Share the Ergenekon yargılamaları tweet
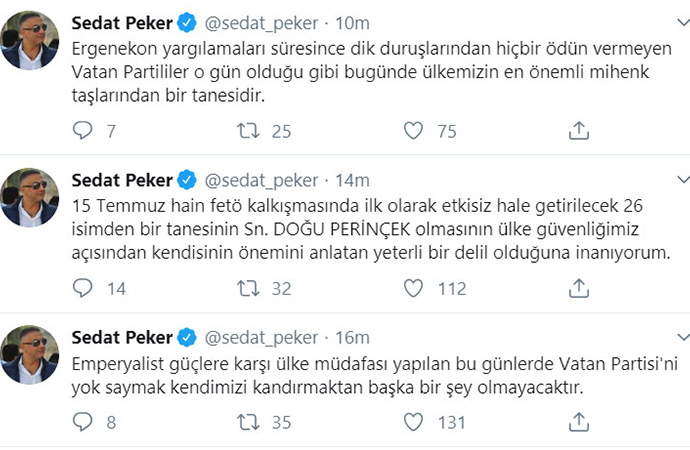Screen dimensions: 690x450 pyautogui.click(x=578, y=131)
